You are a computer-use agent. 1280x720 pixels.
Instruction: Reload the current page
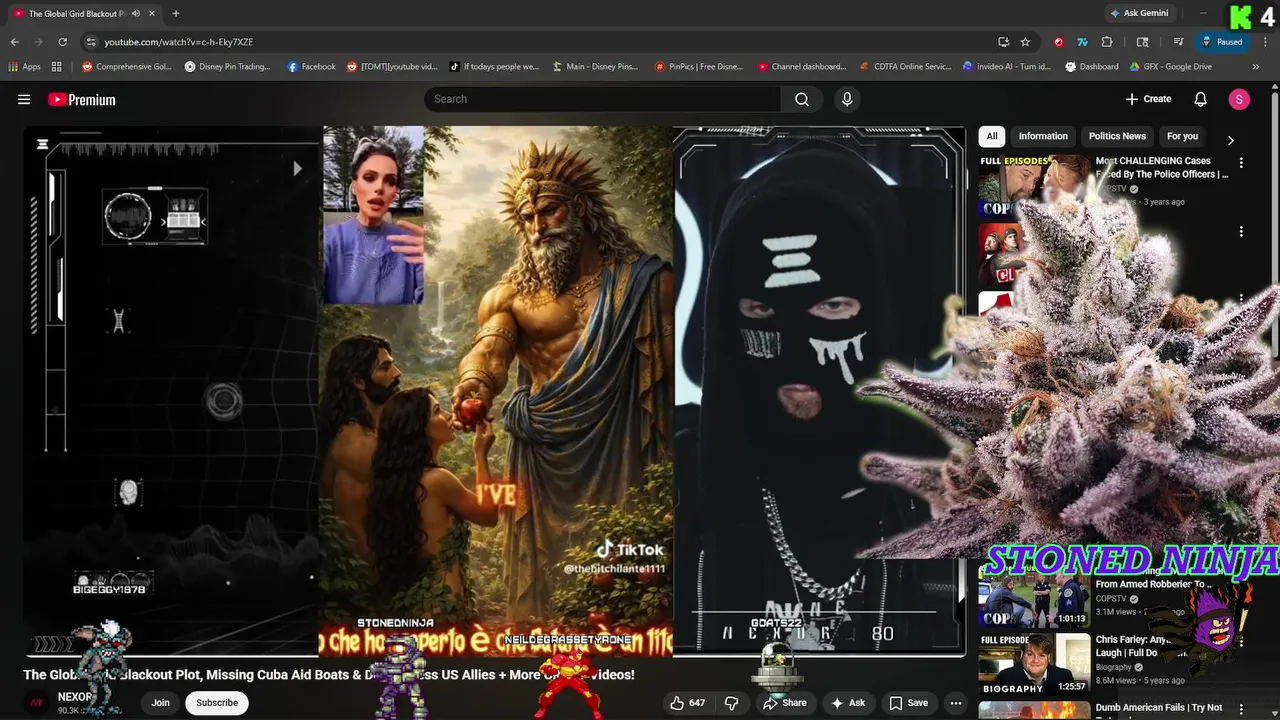coord(62,42)
